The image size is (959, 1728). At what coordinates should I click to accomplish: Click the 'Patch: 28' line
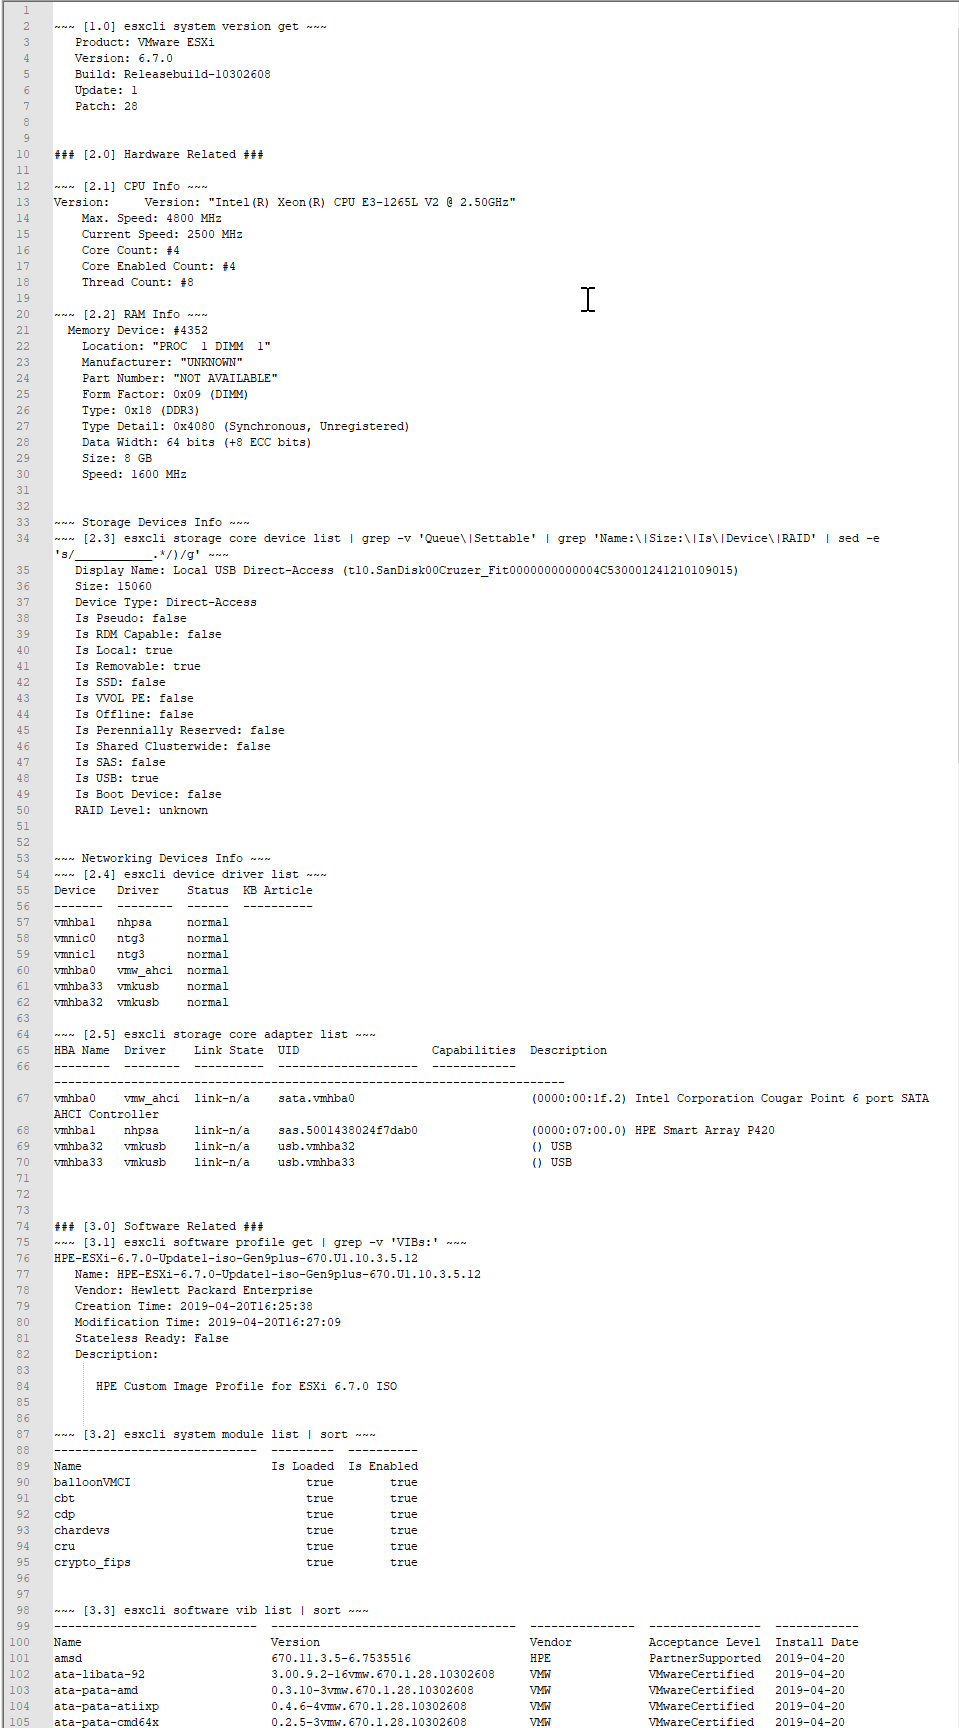[x=106, y=106]
